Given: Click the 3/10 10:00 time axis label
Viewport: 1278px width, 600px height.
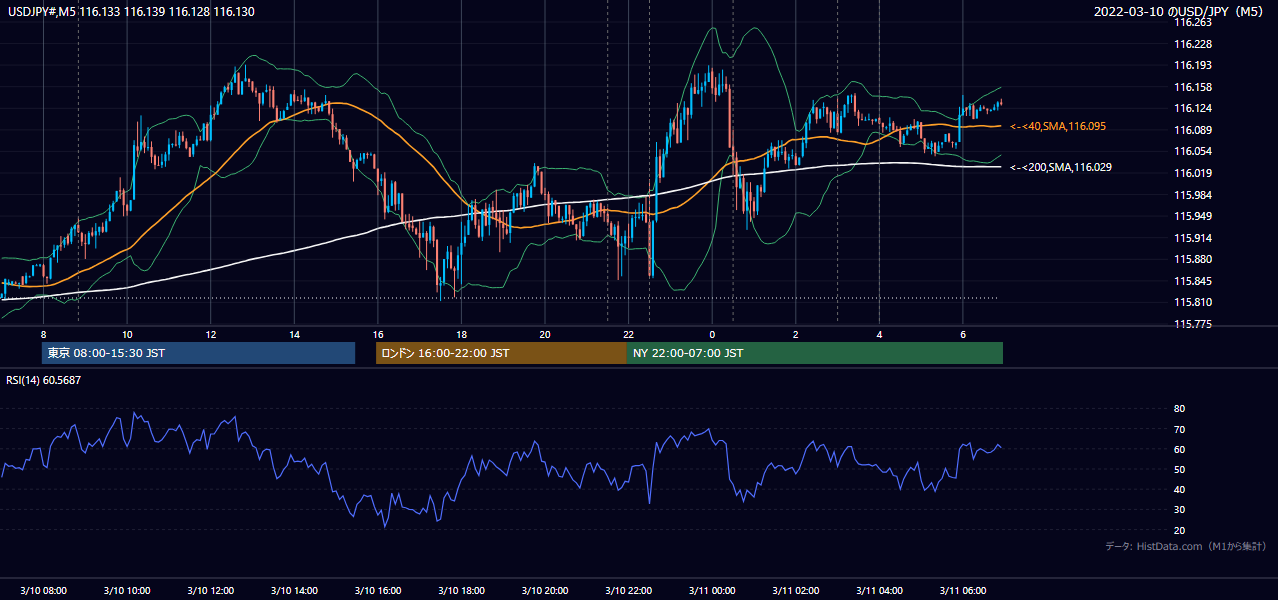Looking at the screenshot, I should coord(127,591).
